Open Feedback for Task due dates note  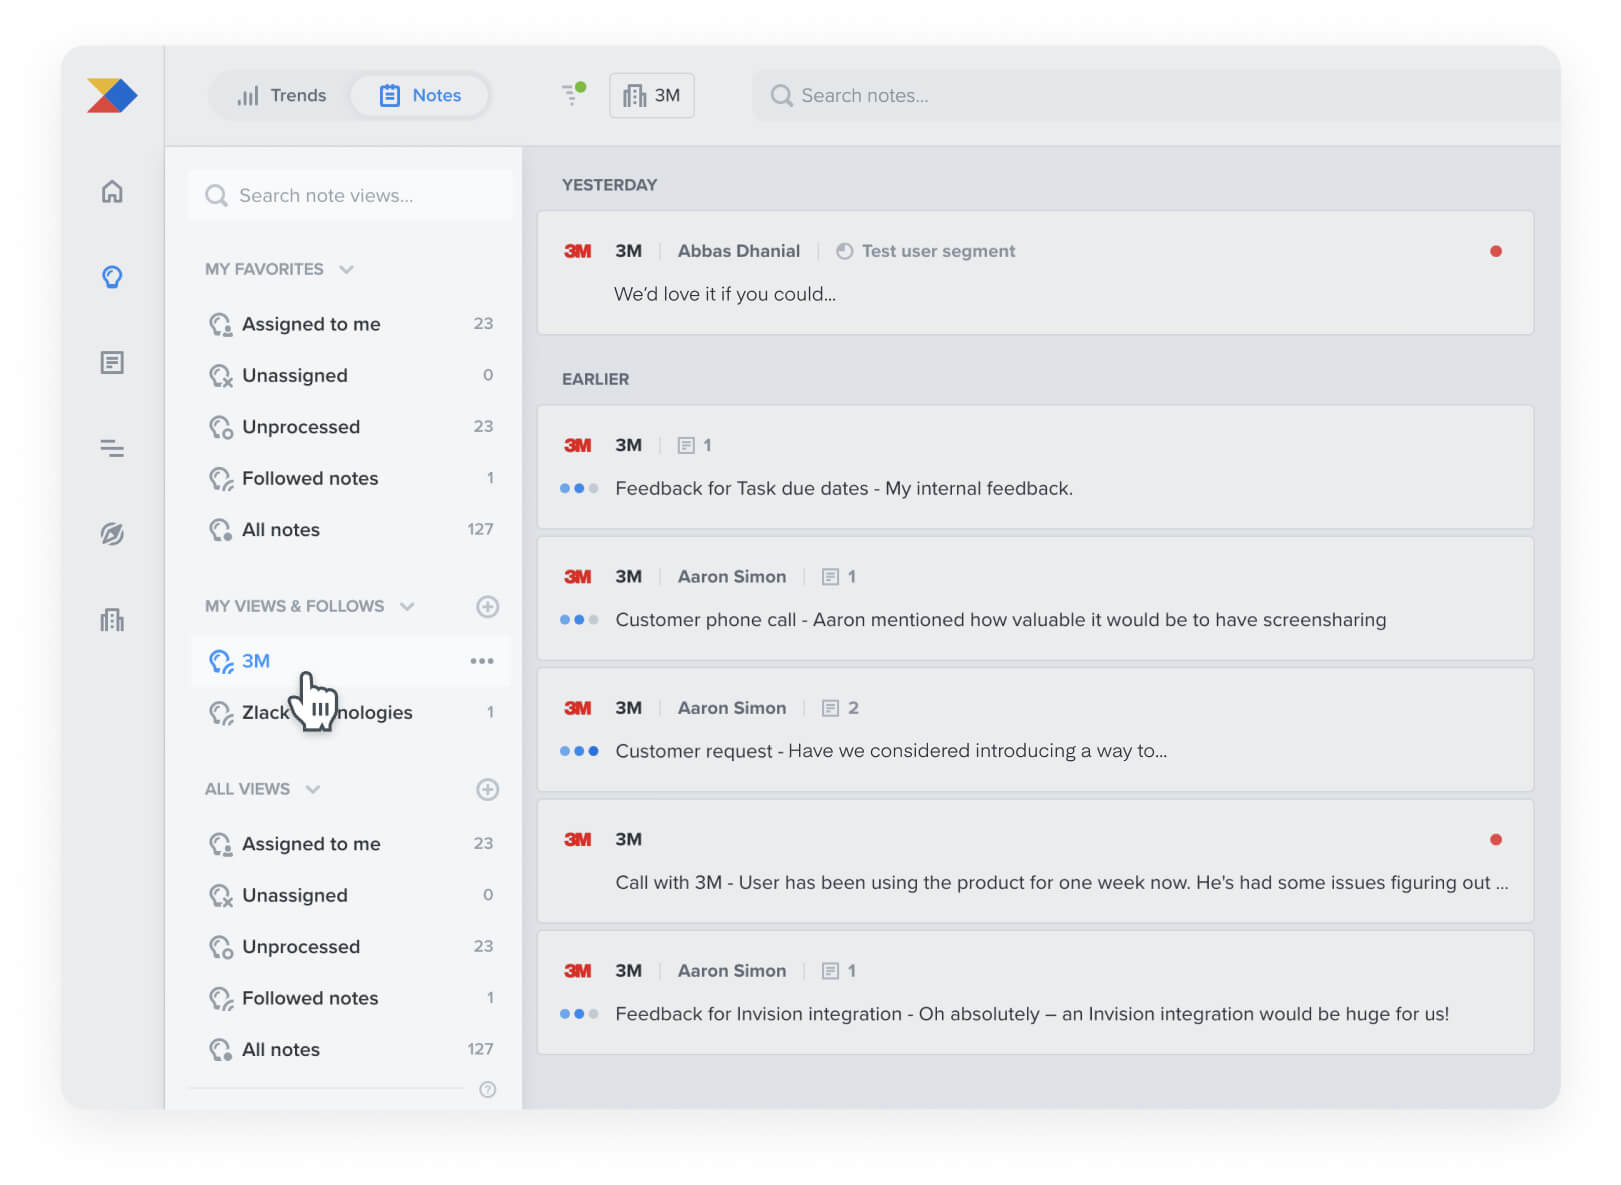1035,467
